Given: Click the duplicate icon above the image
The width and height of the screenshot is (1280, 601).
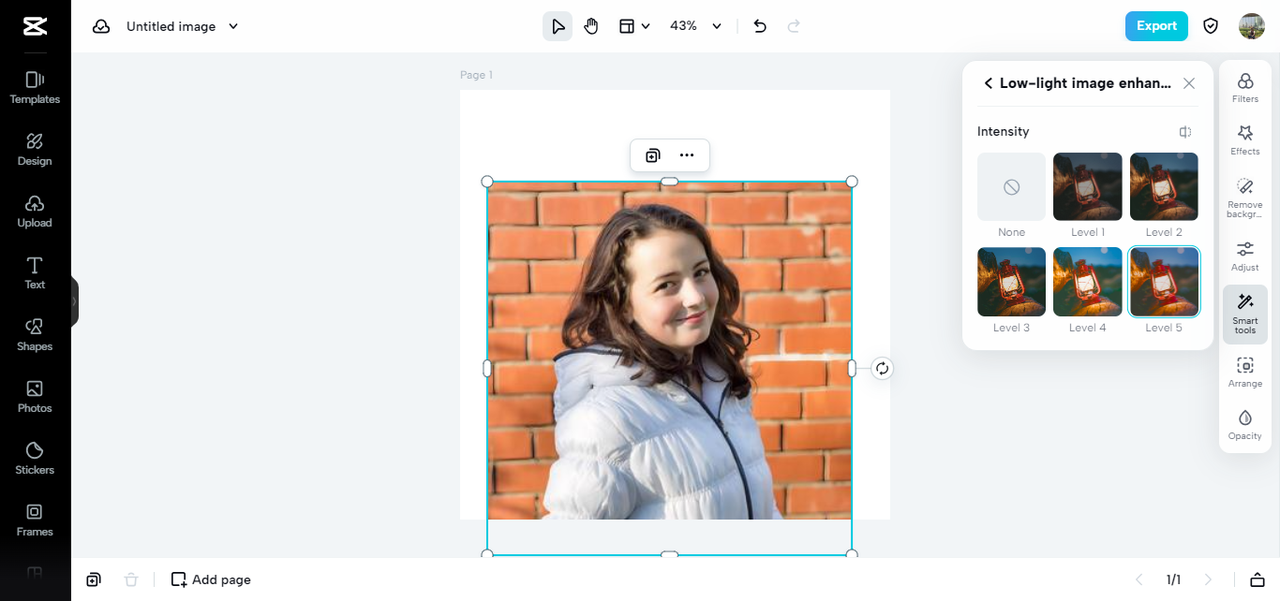Looking at the screenshot, I should click(x=653, y=155).
